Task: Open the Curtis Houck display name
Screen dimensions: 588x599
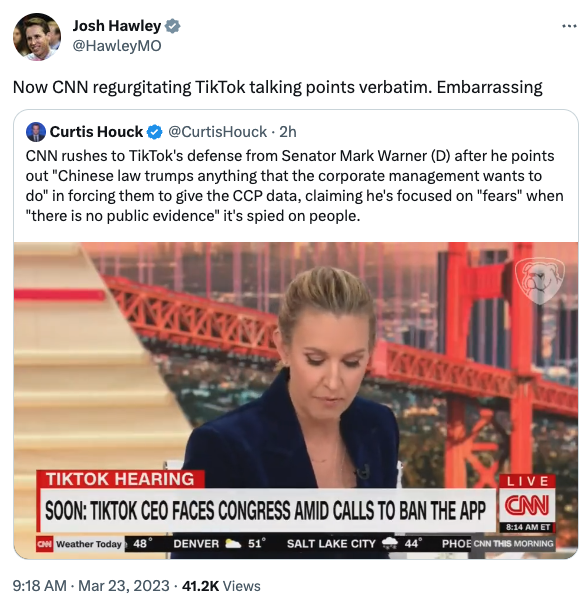Action: tap(96, 132)
